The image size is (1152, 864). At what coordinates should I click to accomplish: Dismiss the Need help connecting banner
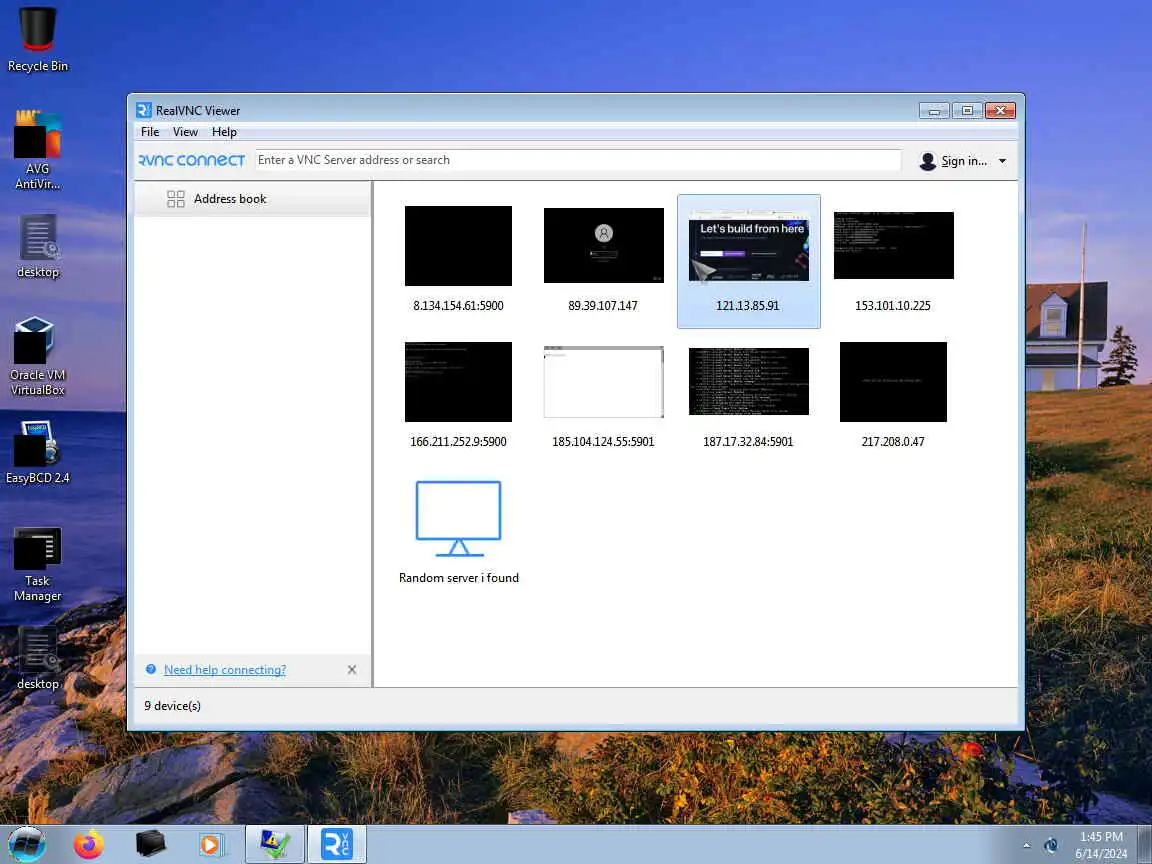coord(352,669)
